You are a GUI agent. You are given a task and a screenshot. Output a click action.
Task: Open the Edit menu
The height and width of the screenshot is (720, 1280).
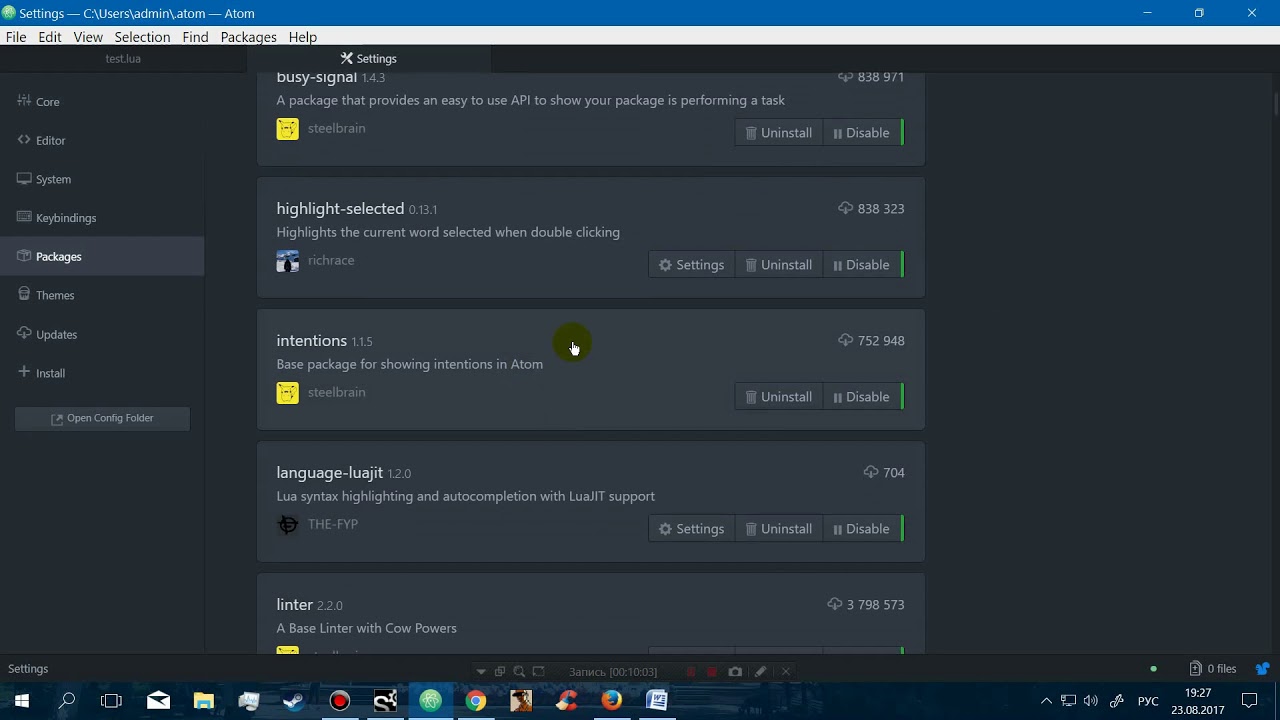[x=50, y=37]
